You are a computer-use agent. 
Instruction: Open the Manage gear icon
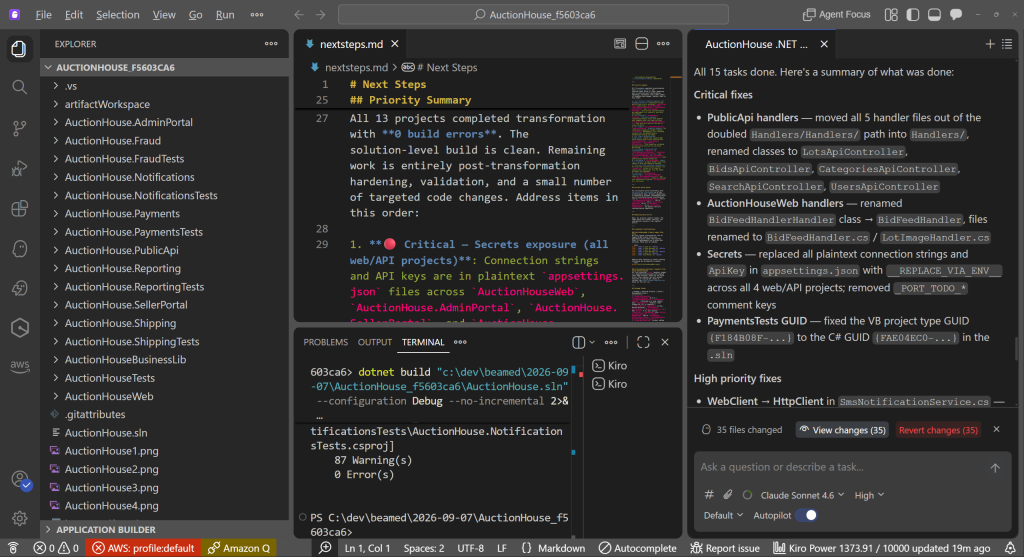20,518
